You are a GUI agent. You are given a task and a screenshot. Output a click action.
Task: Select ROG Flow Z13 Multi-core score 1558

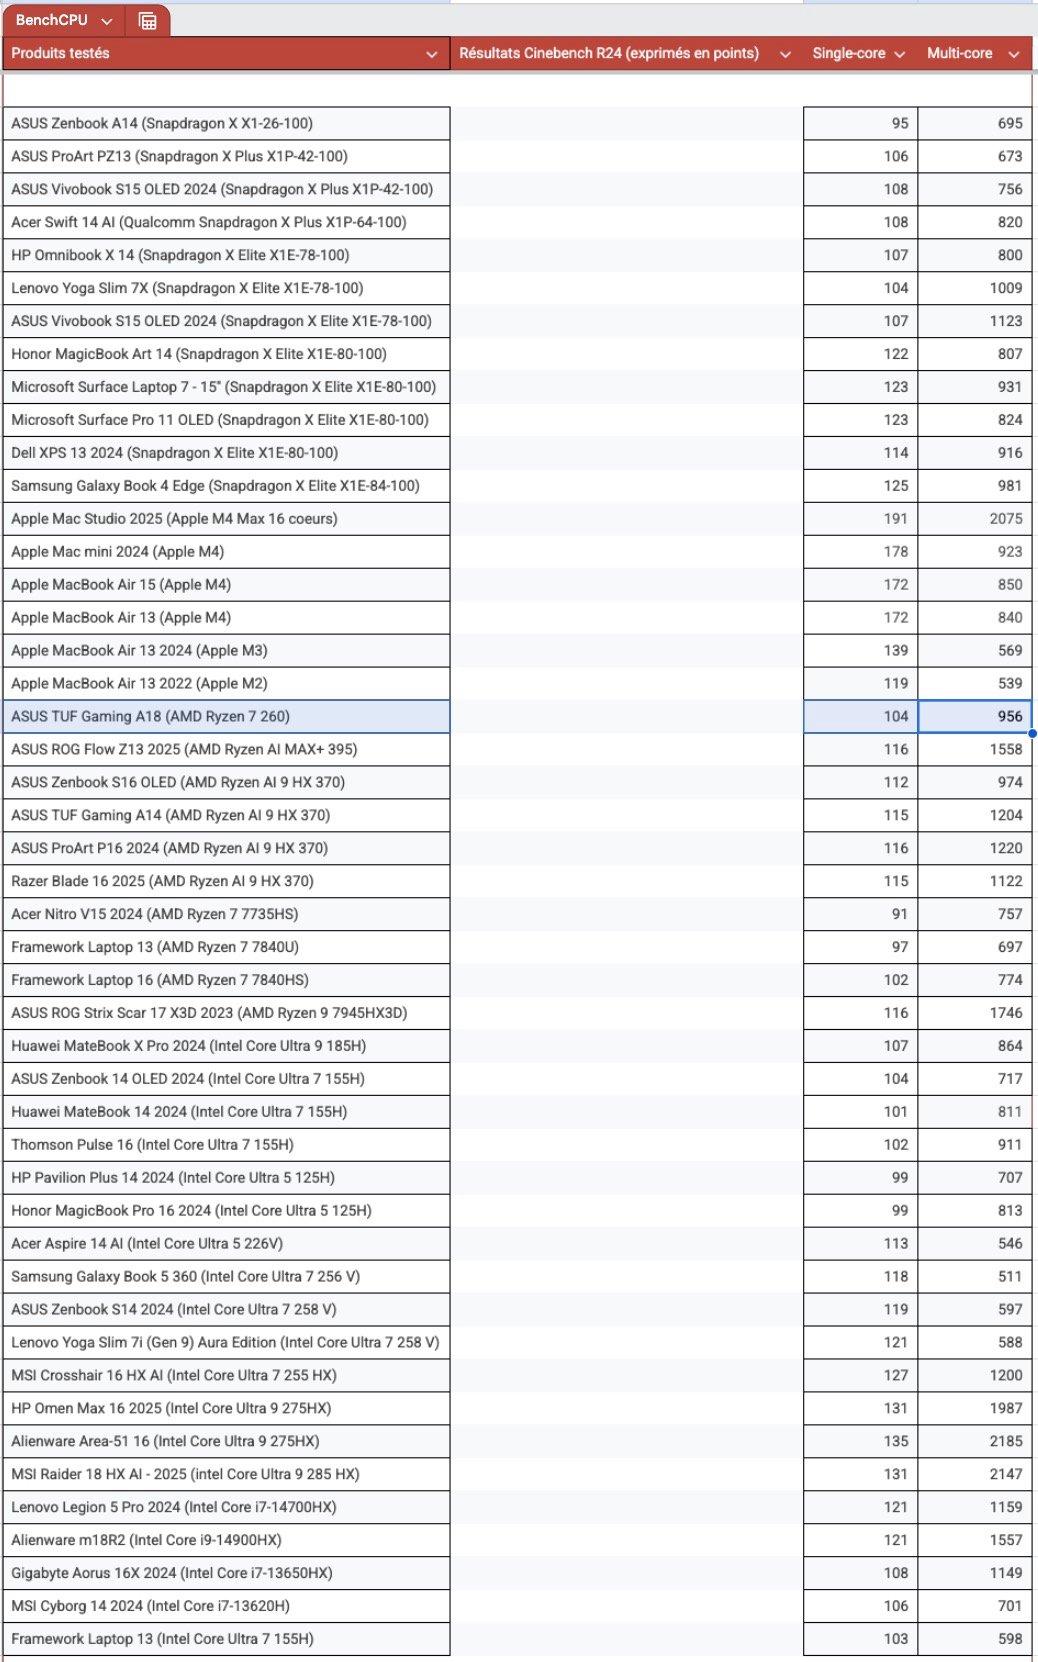pos(975,750)
